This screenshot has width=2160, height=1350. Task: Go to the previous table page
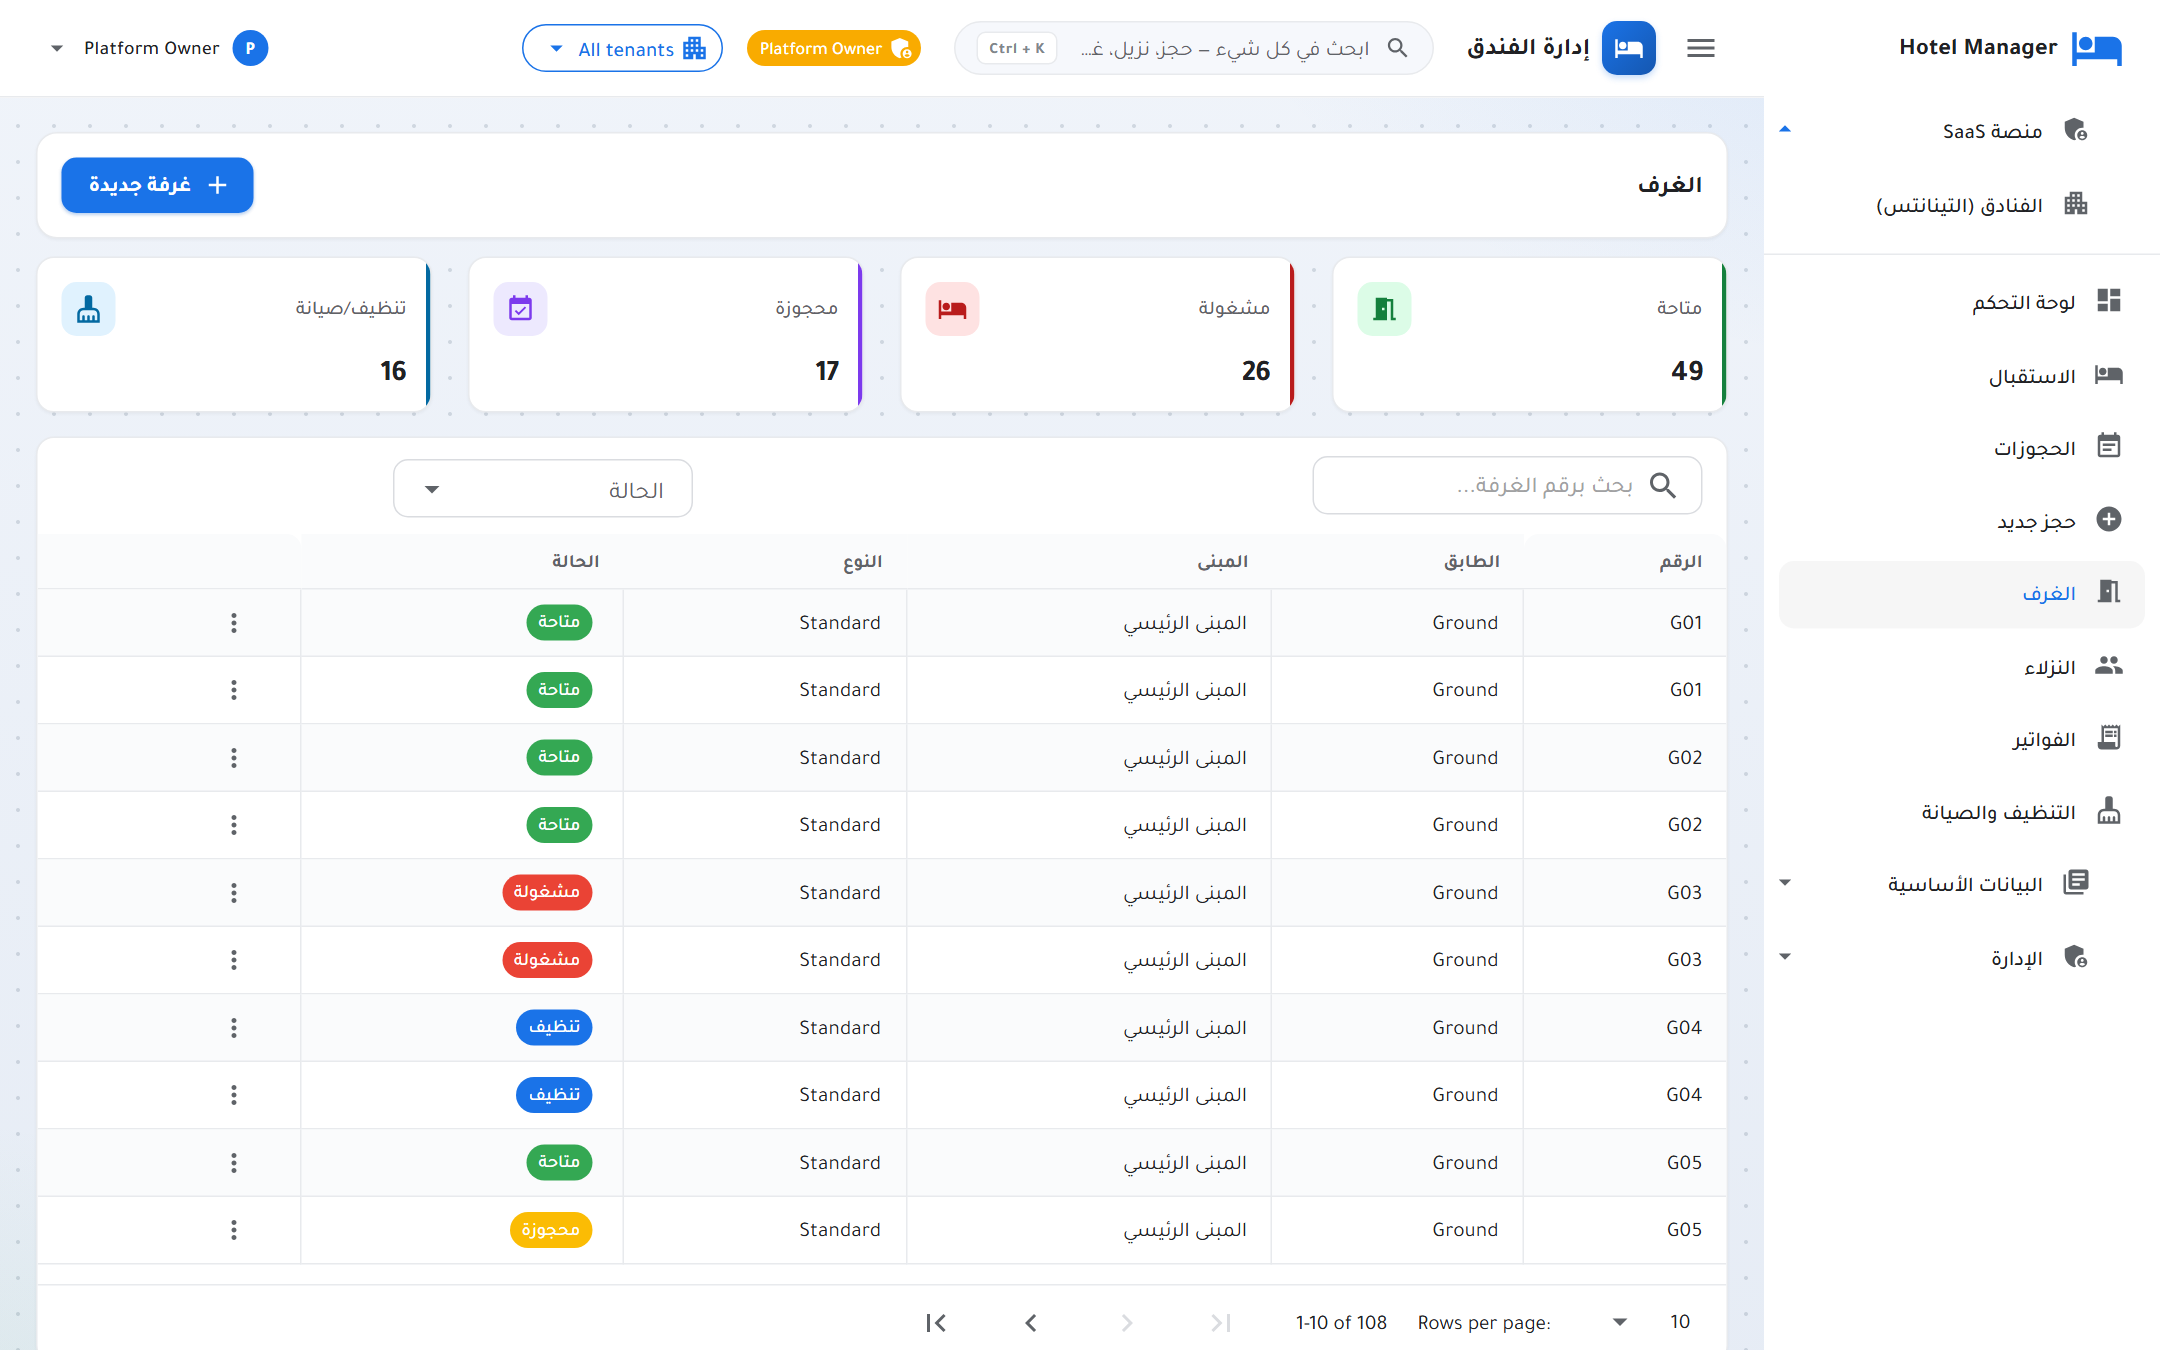click(x=1031, y=1323)
